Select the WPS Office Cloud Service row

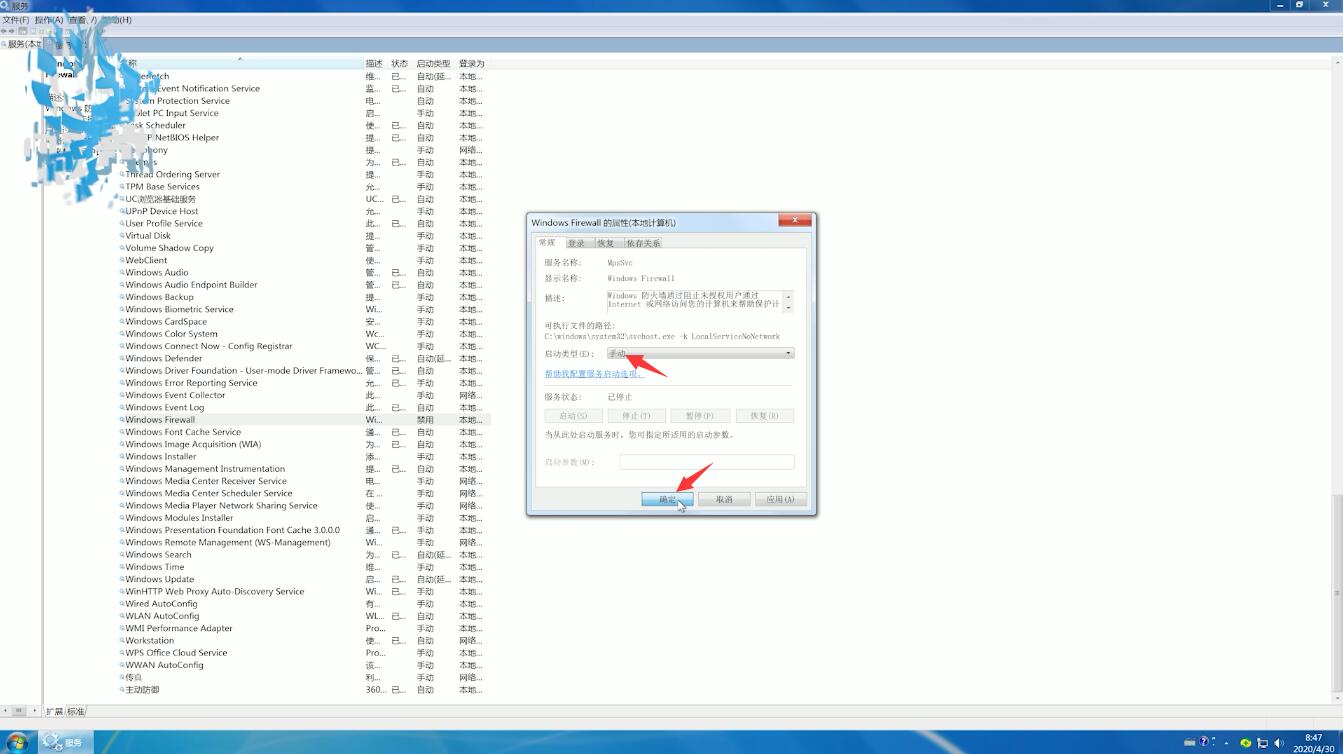coord(304,653)
